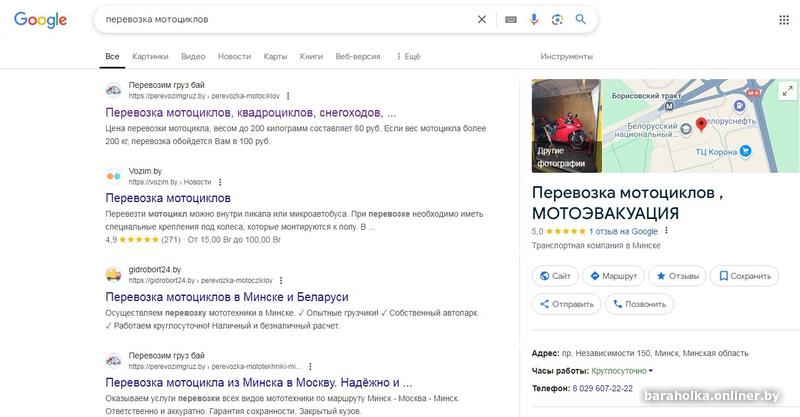Image resolution: width=800 pixels, height=417 pixels.
Task: Open the Google apps grid icon
Action: [x=784, y=20]
